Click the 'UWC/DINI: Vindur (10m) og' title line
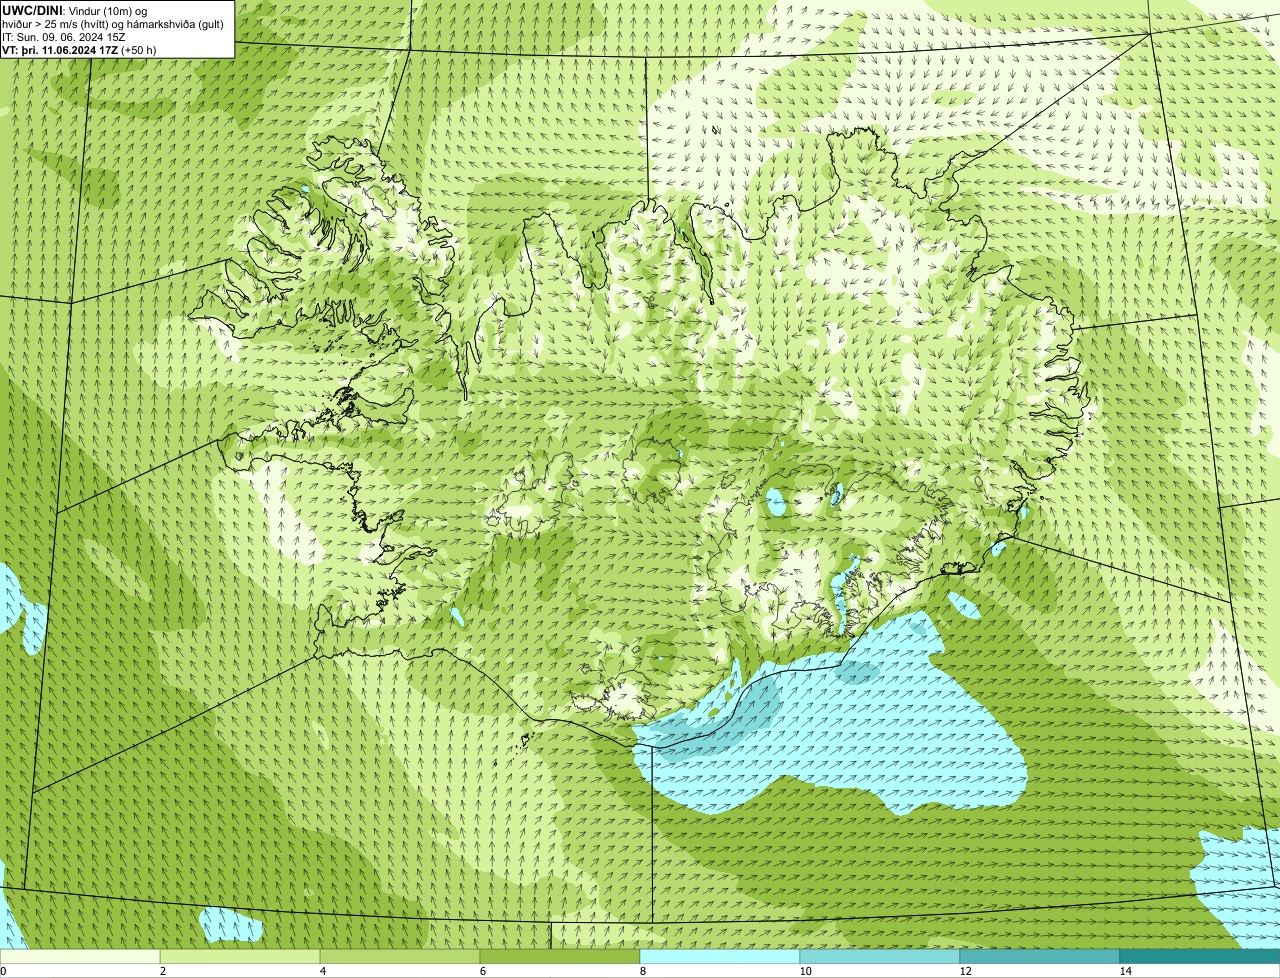 point(75,10)
